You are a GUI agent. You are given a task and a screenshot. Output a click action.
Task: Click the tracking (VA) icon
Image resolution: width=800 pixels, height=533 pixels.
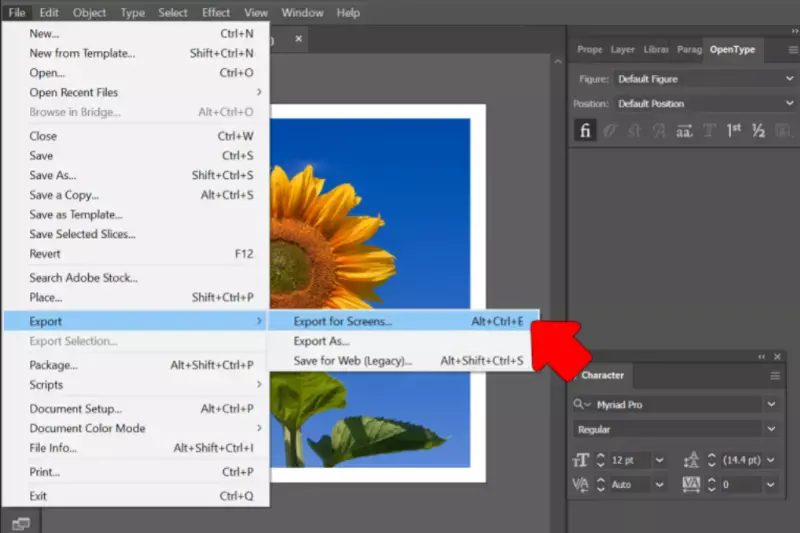coord(691,485)
